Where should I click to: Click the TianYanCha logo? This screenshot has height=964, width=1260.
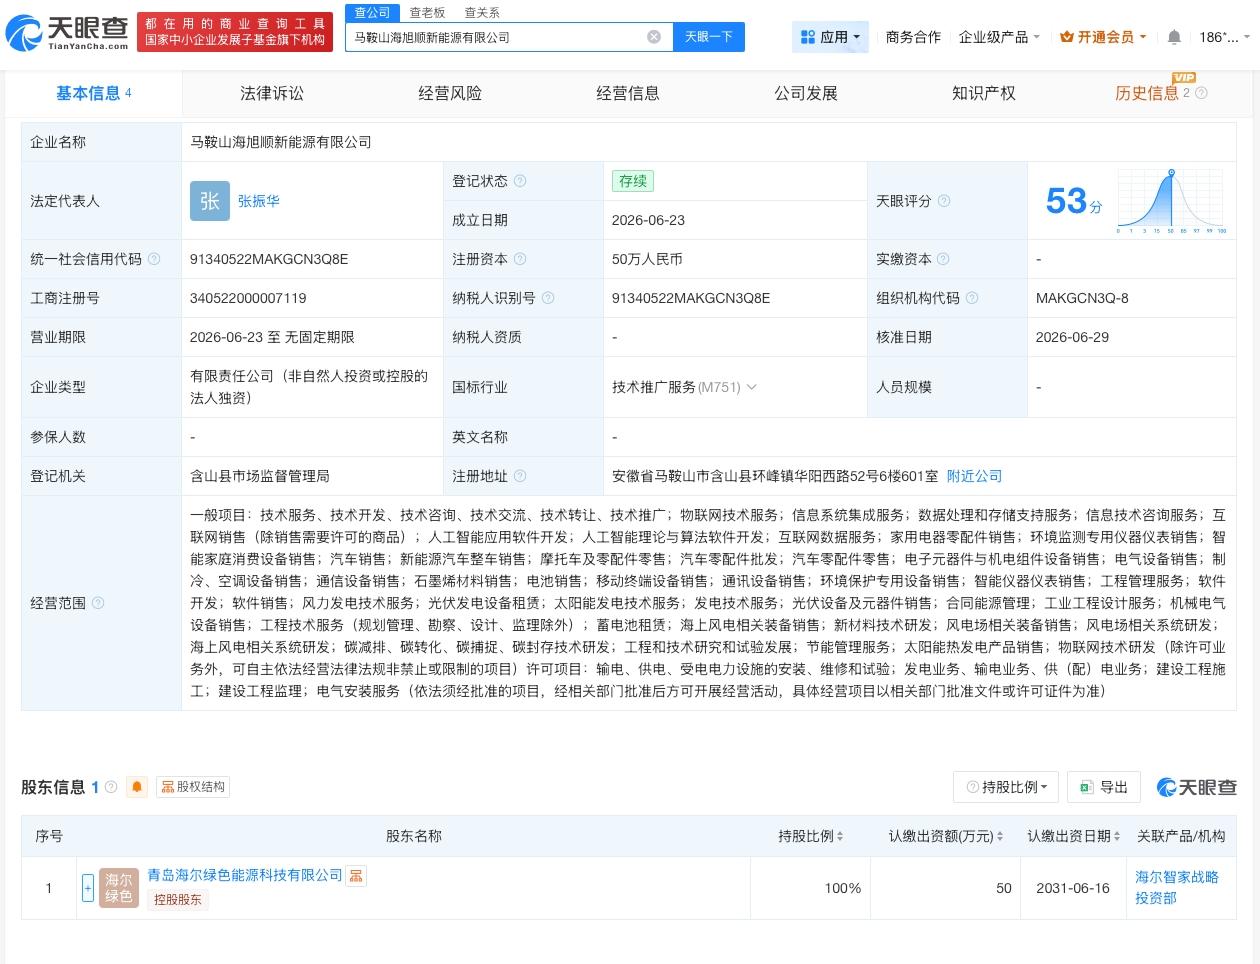67,33
